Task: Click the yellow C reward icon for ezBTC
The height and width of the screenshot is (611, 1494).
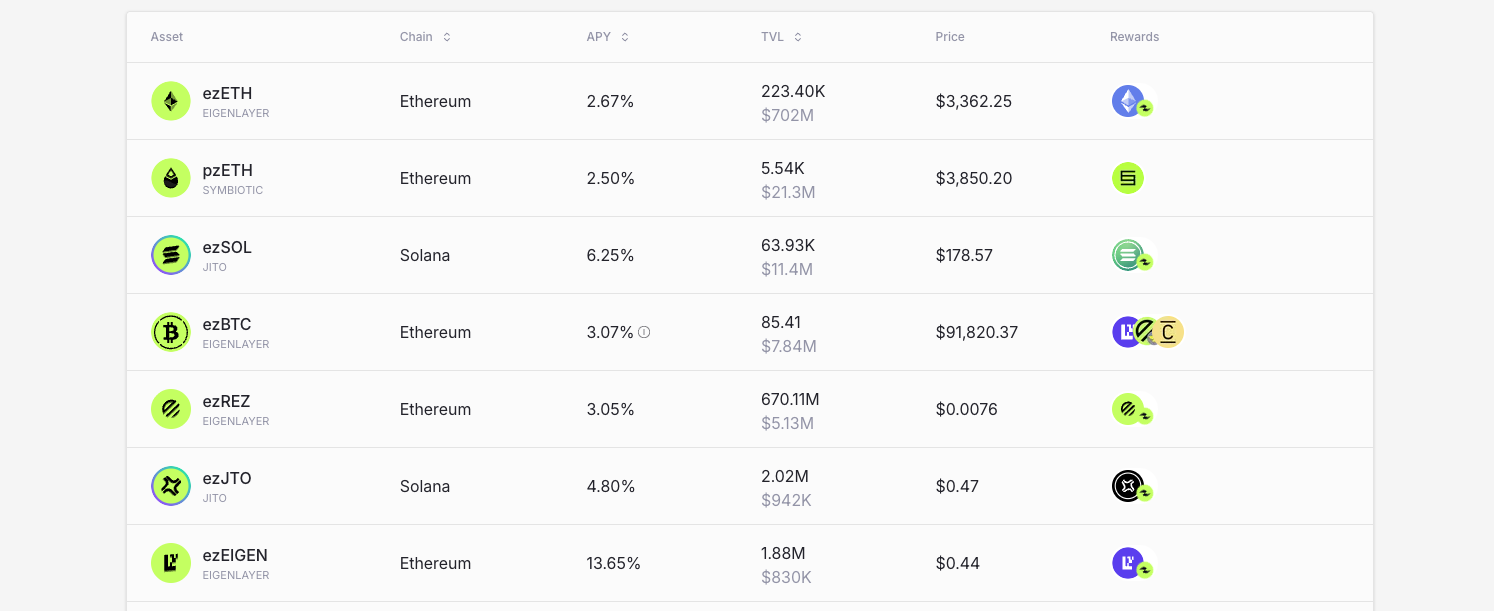Action: pyautogui.click(x=1169, y=332)
